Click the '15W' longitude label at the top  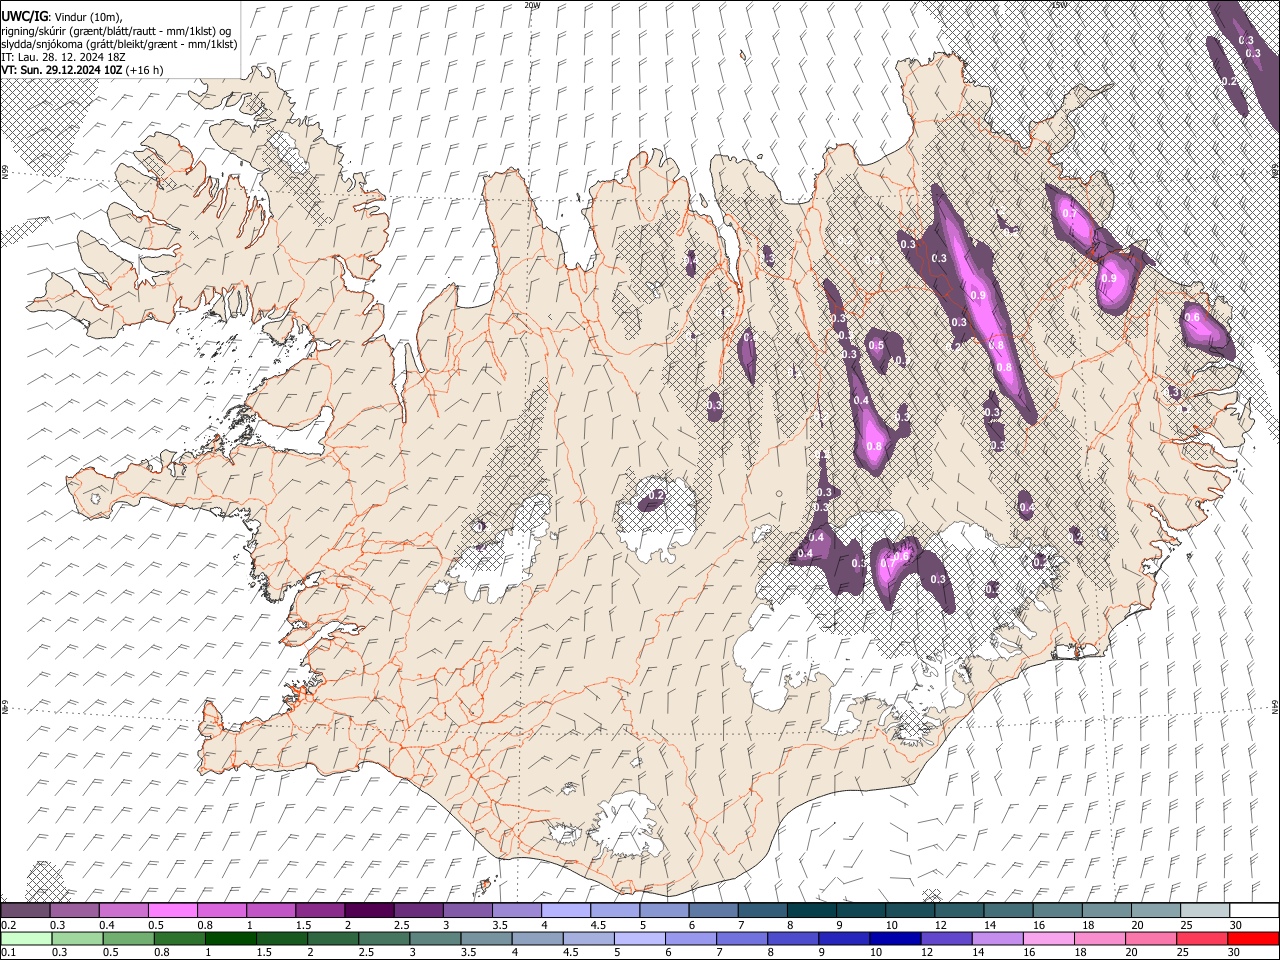pos(1058,5)
